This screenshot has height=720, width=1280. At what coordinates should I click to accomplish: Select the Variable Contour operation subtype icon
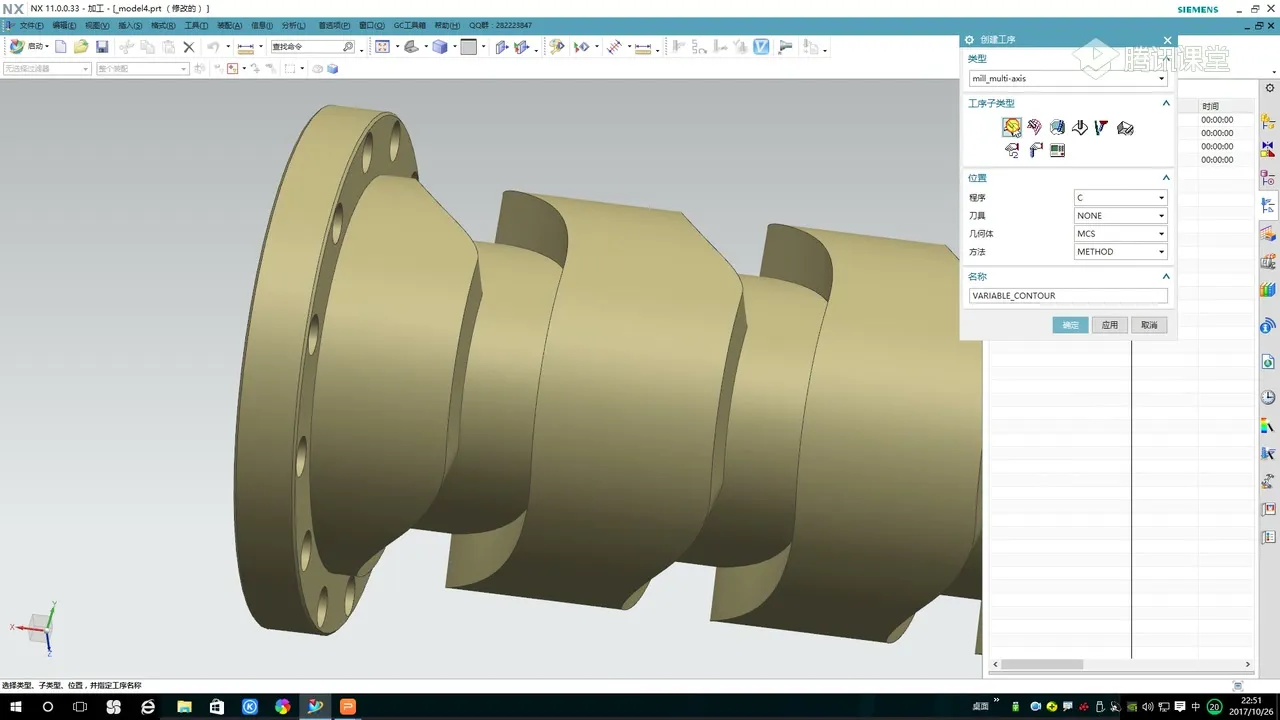[x=1011, y=127]
